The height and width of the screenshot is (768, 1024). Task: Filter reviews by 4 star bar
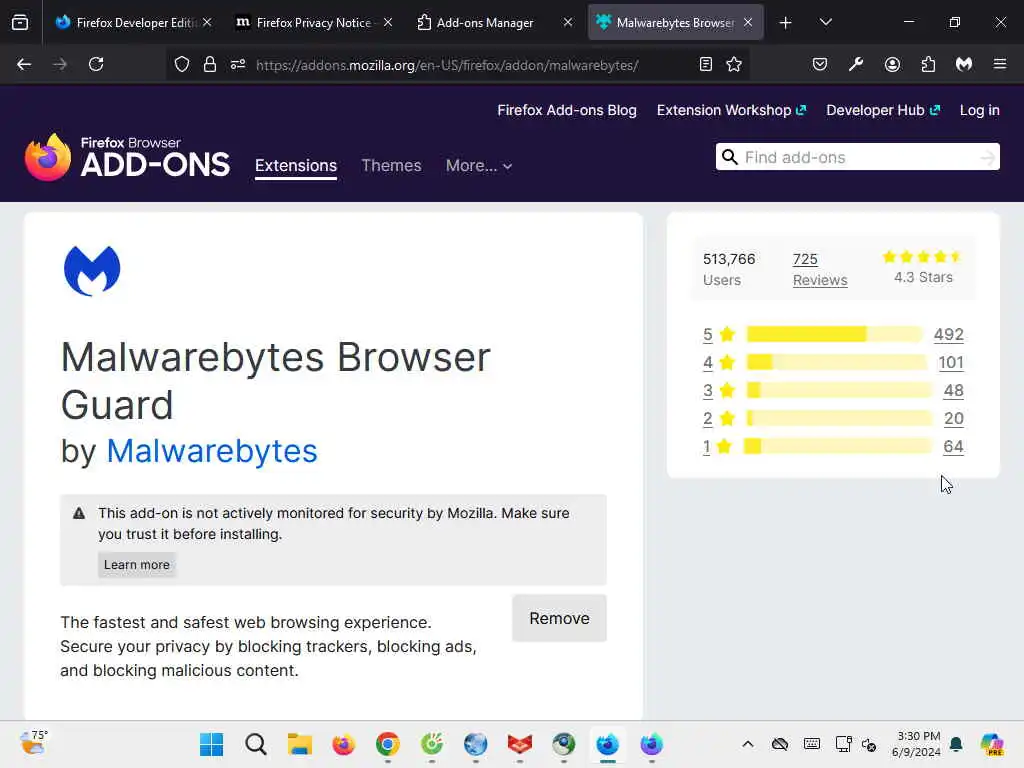(836, 362)
